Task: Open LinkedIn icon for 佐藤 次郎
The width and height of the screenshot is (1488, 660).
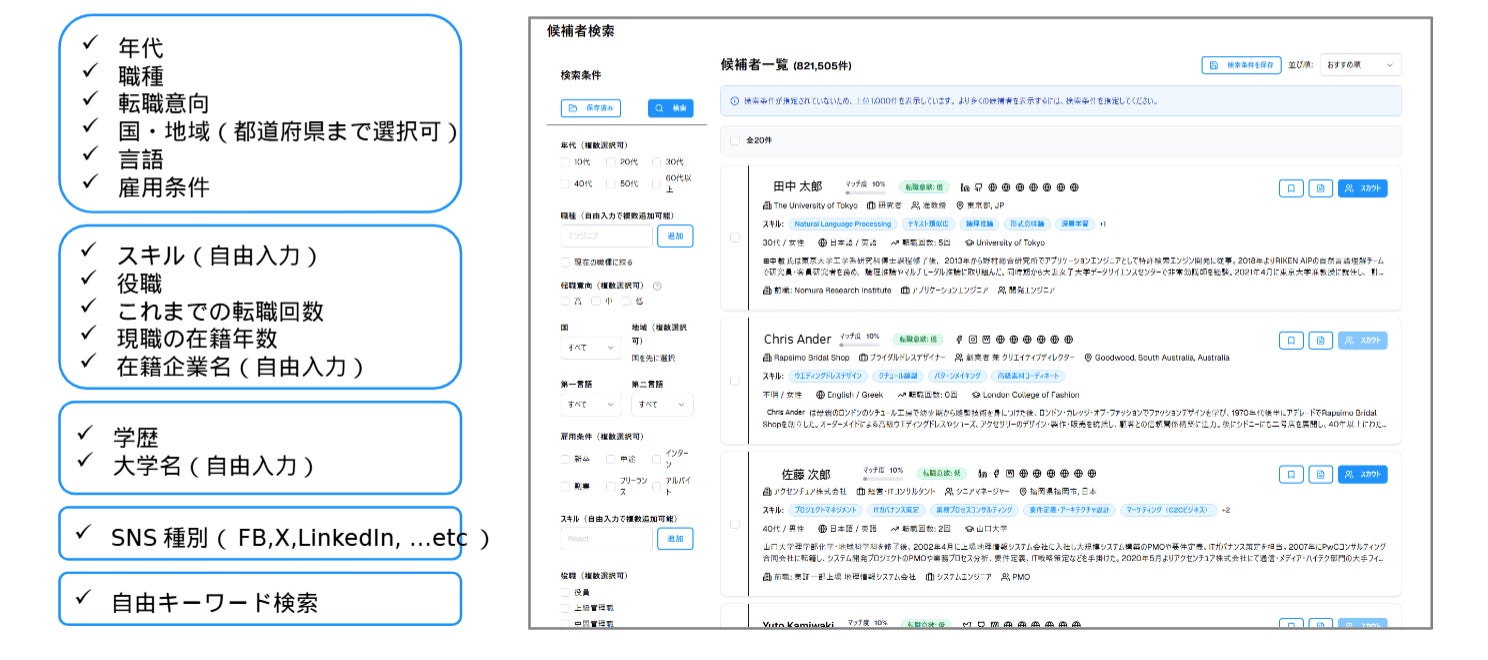Action: point(984,473)
